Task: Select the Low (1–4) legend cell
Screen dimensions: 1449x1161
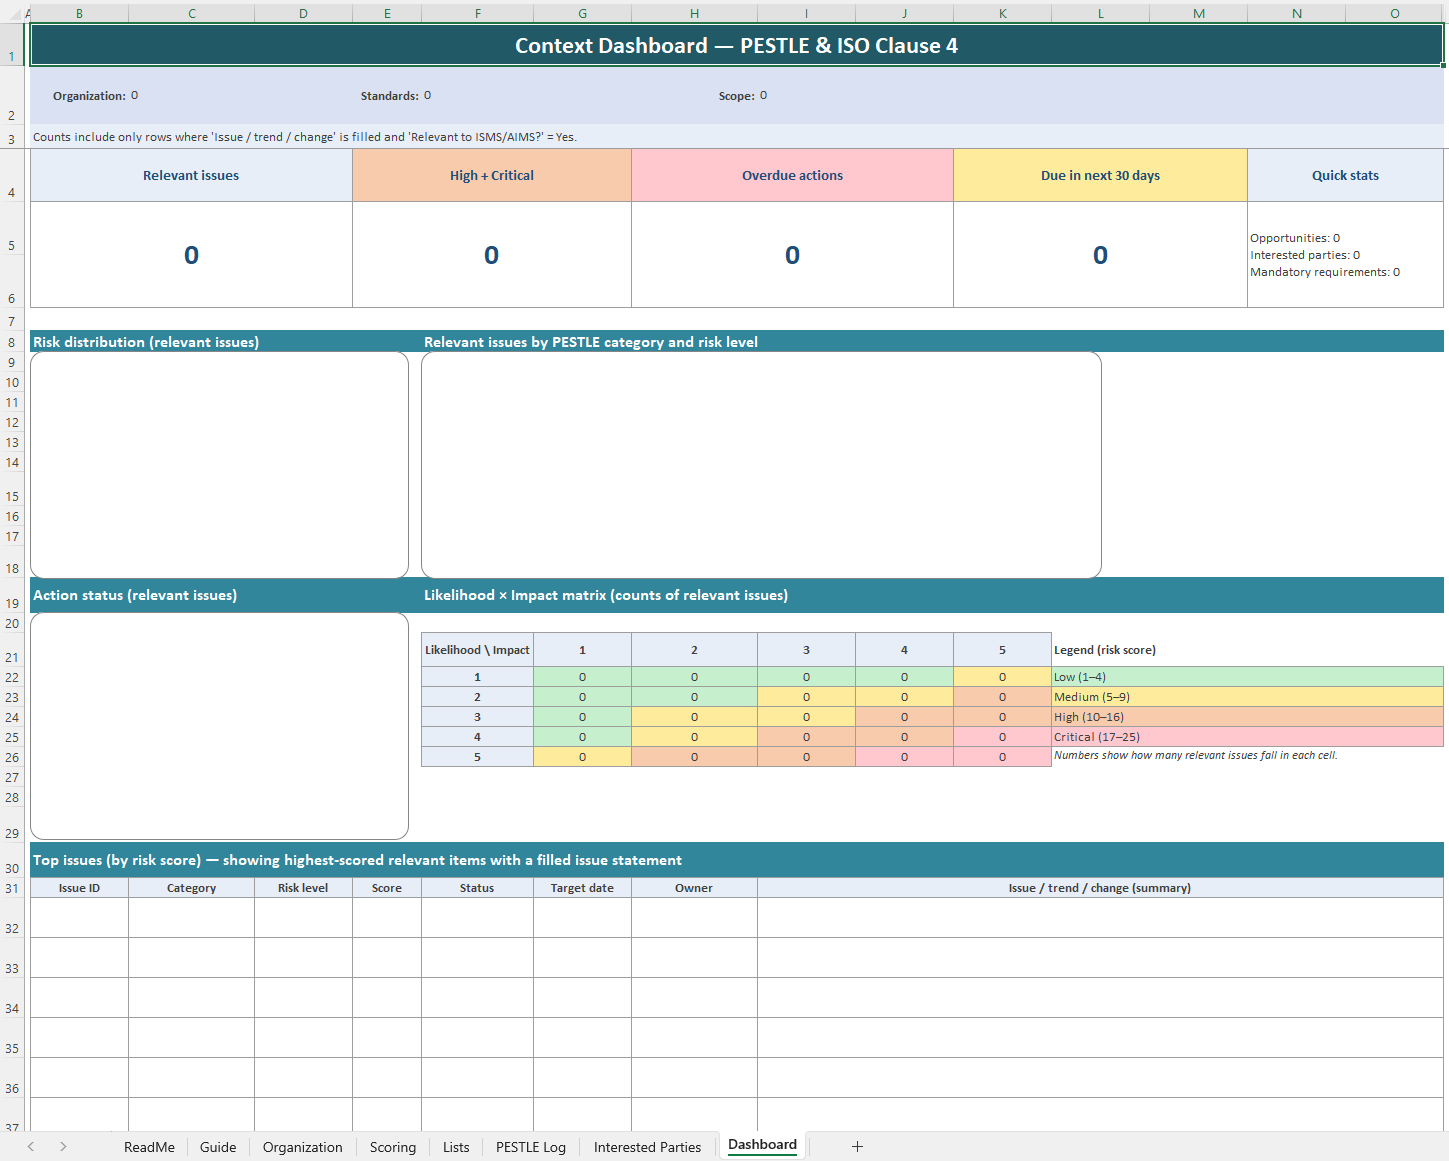Action: (1246, 677)
